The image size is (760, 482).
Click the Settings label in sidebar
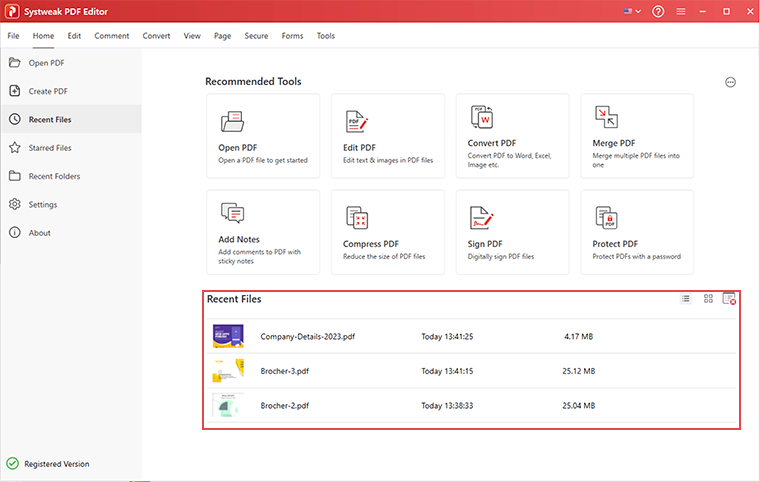click(x=43, y=205)
